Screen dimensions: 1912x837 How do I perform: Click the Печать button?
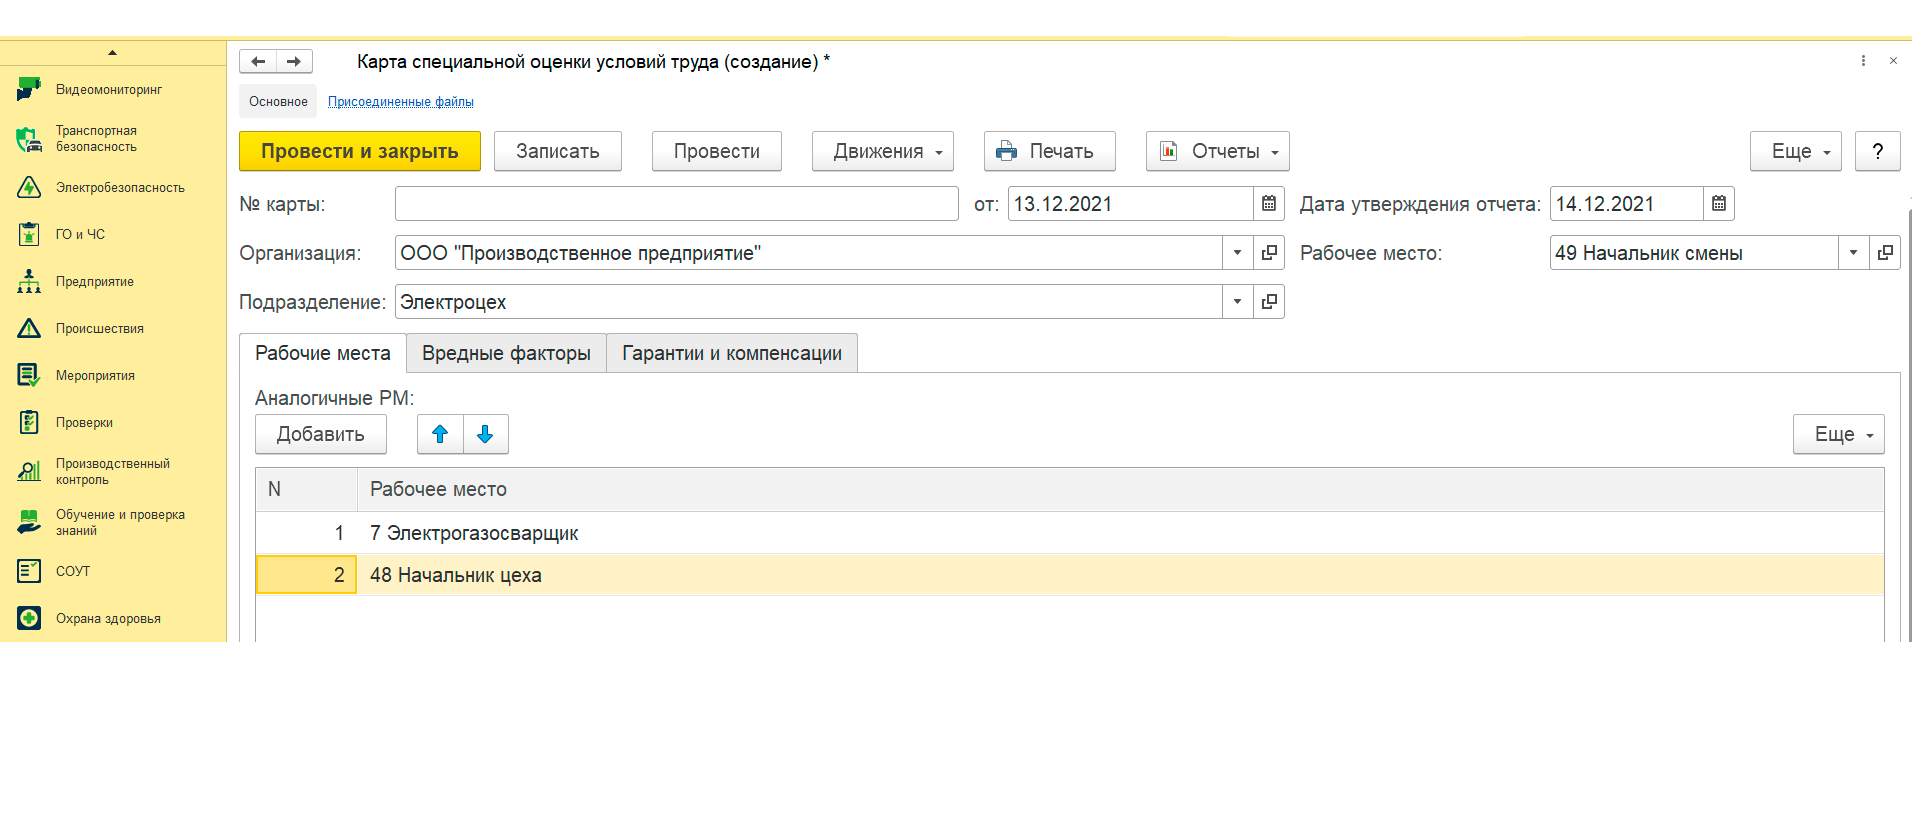(x=1050, y=151)
